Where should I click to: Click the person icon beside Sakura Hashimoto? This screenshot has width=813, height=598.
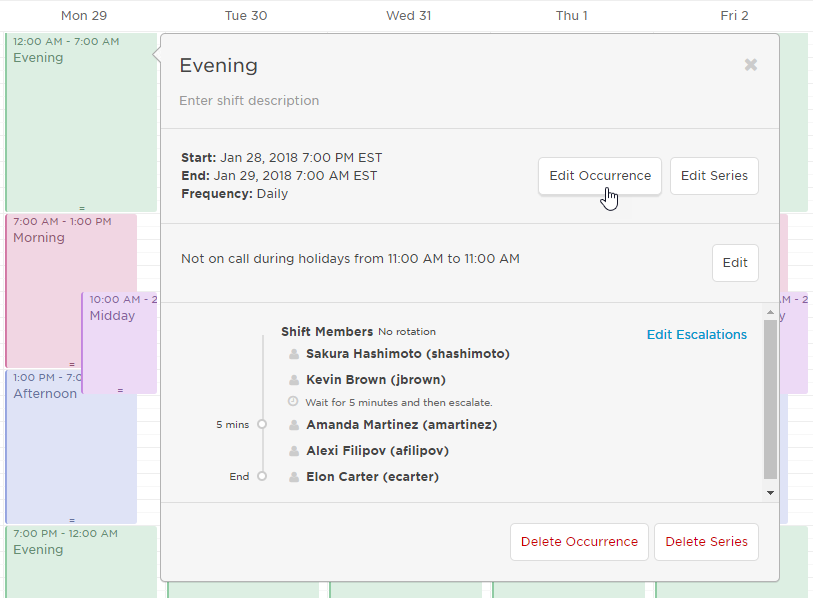[x=293, y=354]
